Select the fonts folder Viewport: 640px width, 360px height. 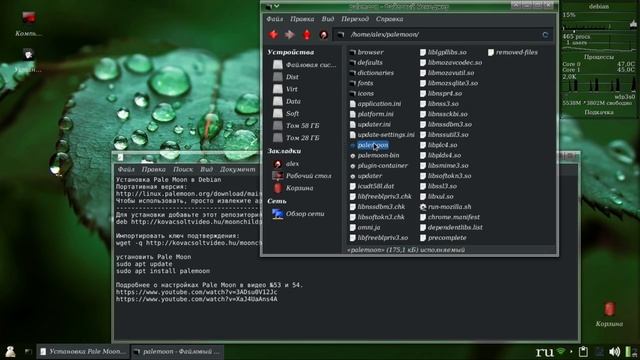(x=361, y=83)
